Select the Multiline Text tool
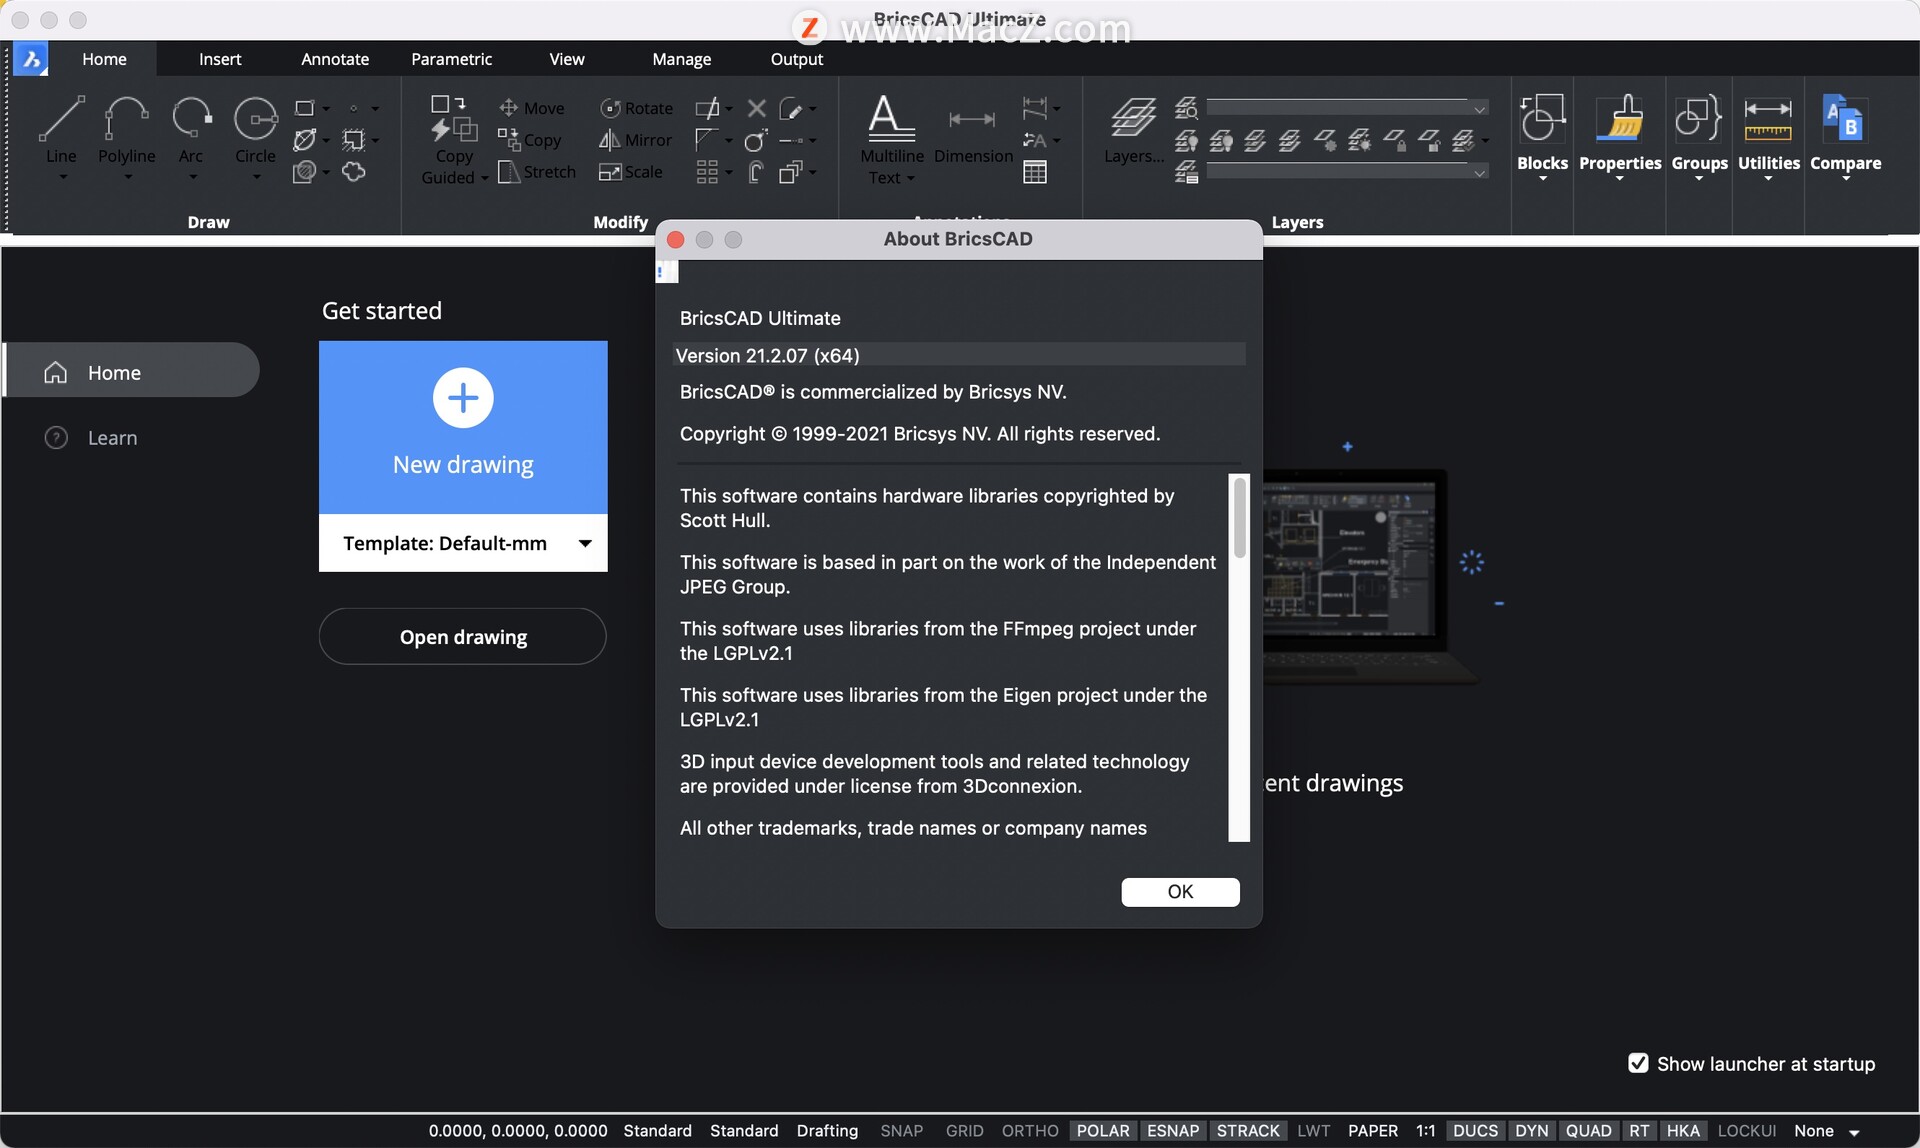Viewport: 1920px width, 1148px height. [x=891, y=139]
